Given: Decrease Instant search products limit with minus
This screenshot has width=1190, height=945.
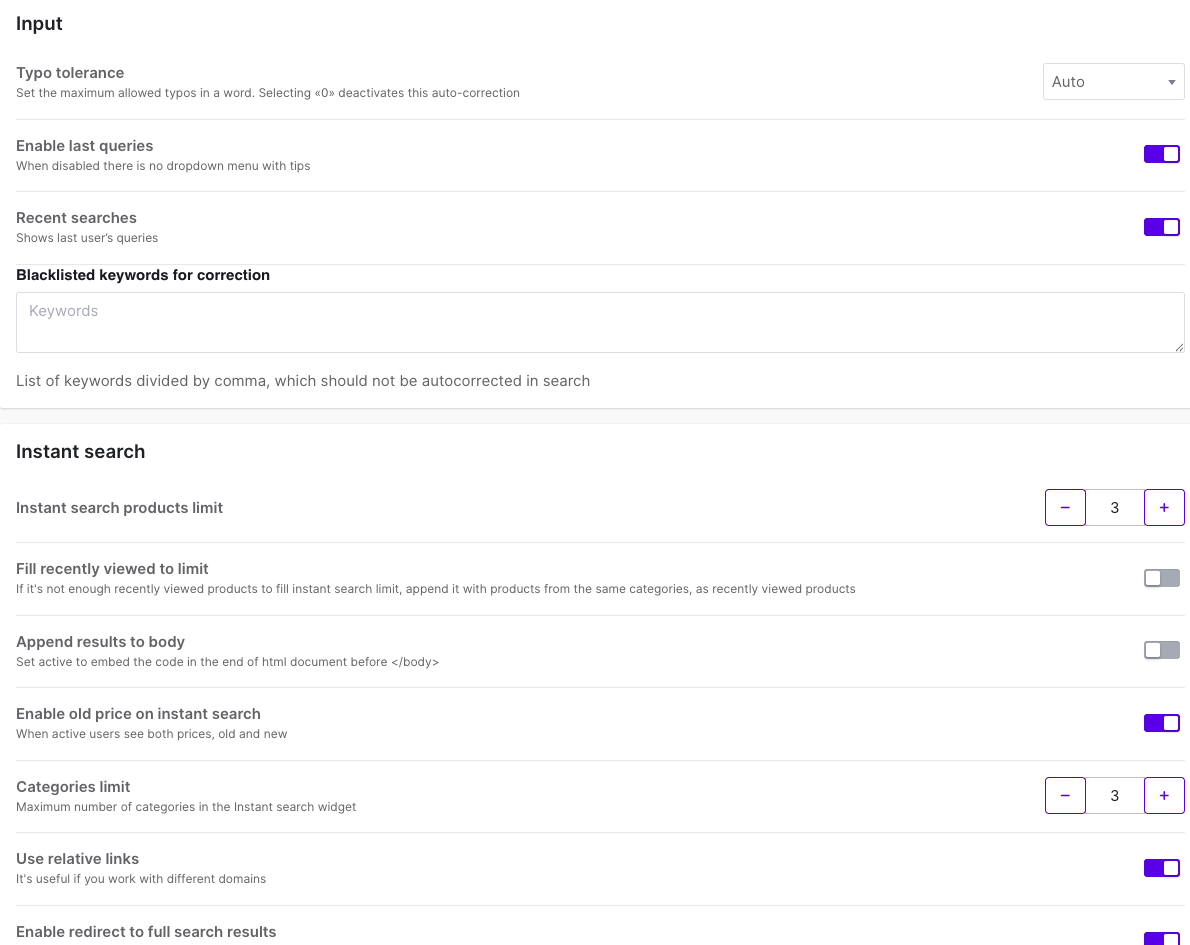Looking at the screenshot, I should (x=1065, y=508).
